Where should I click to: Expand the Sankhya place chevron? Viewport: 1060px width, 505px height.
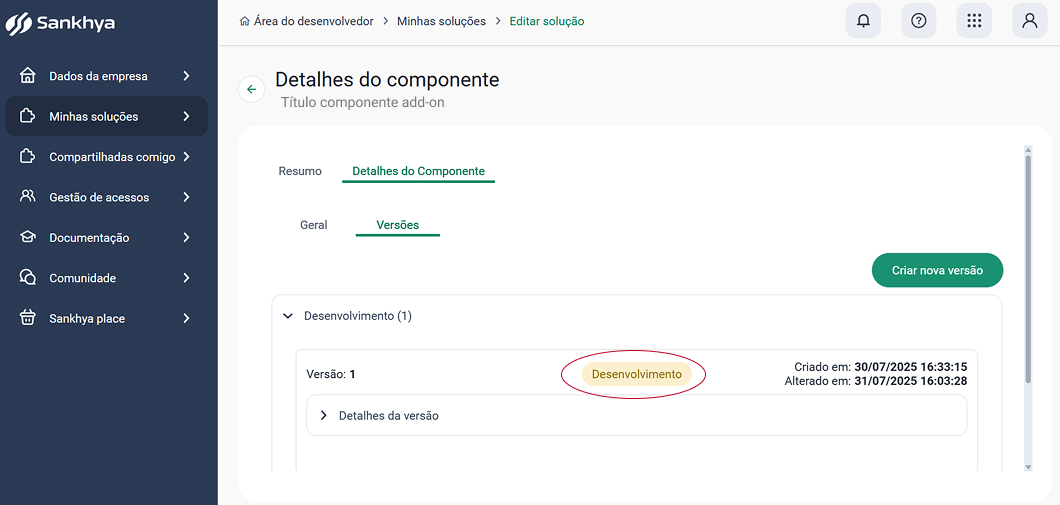187,318
